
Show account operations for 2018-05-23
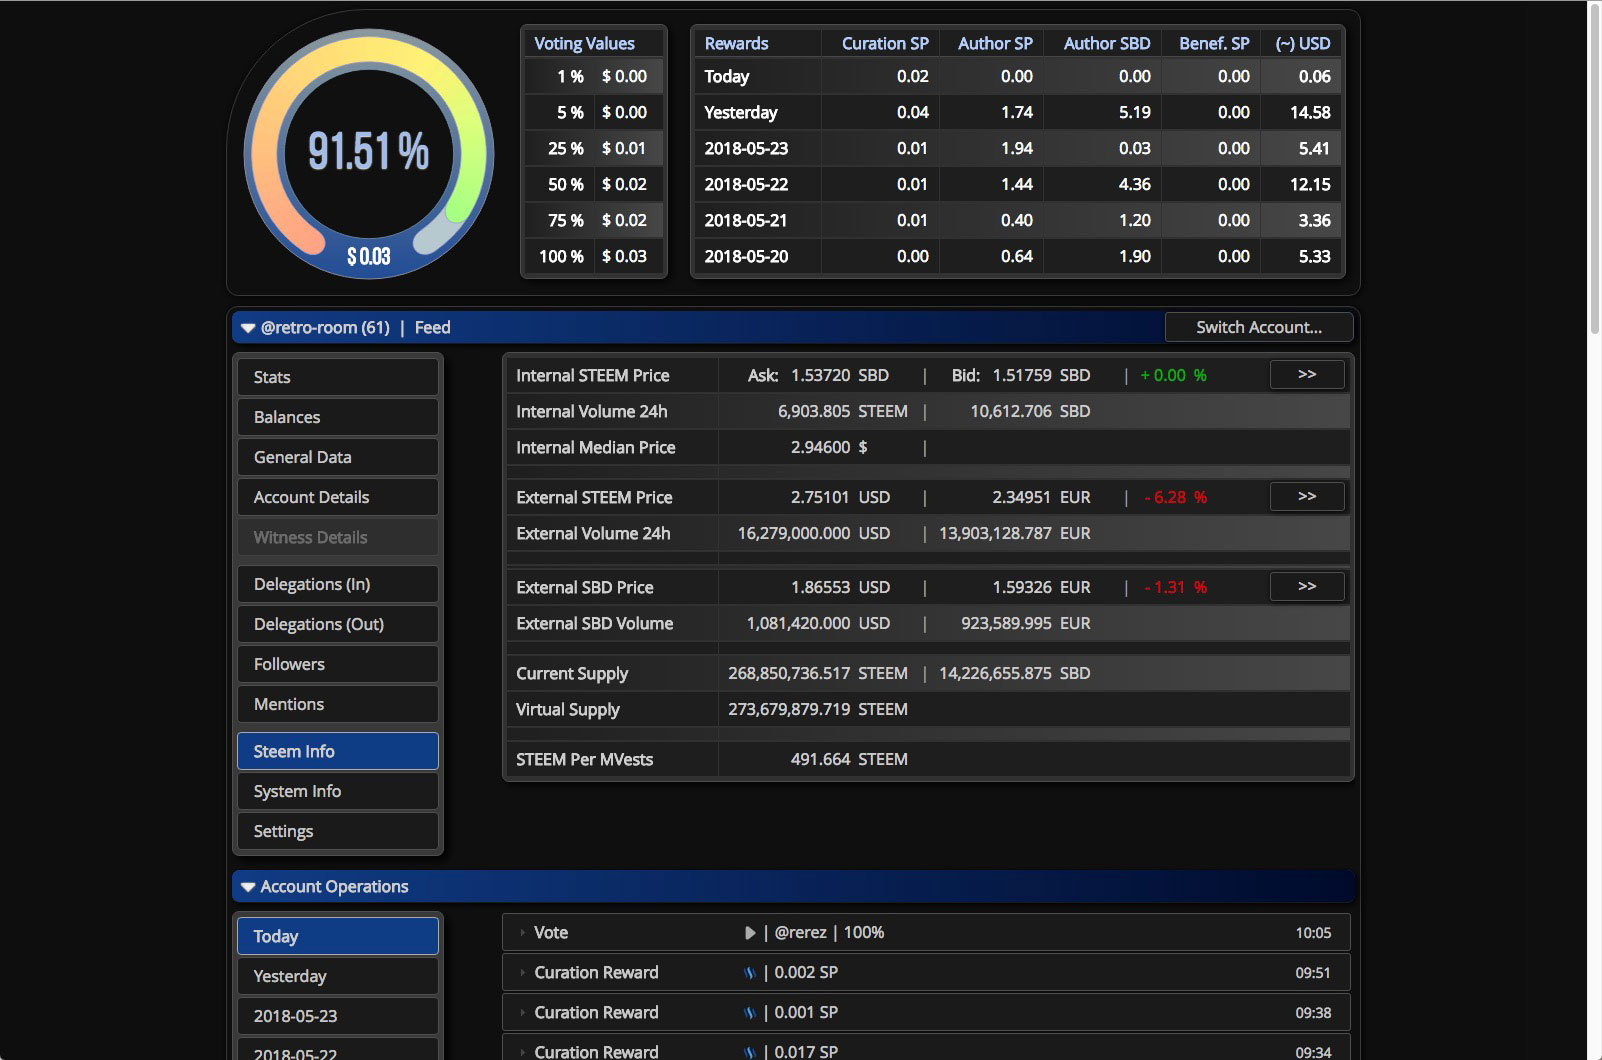(338, 1016)
